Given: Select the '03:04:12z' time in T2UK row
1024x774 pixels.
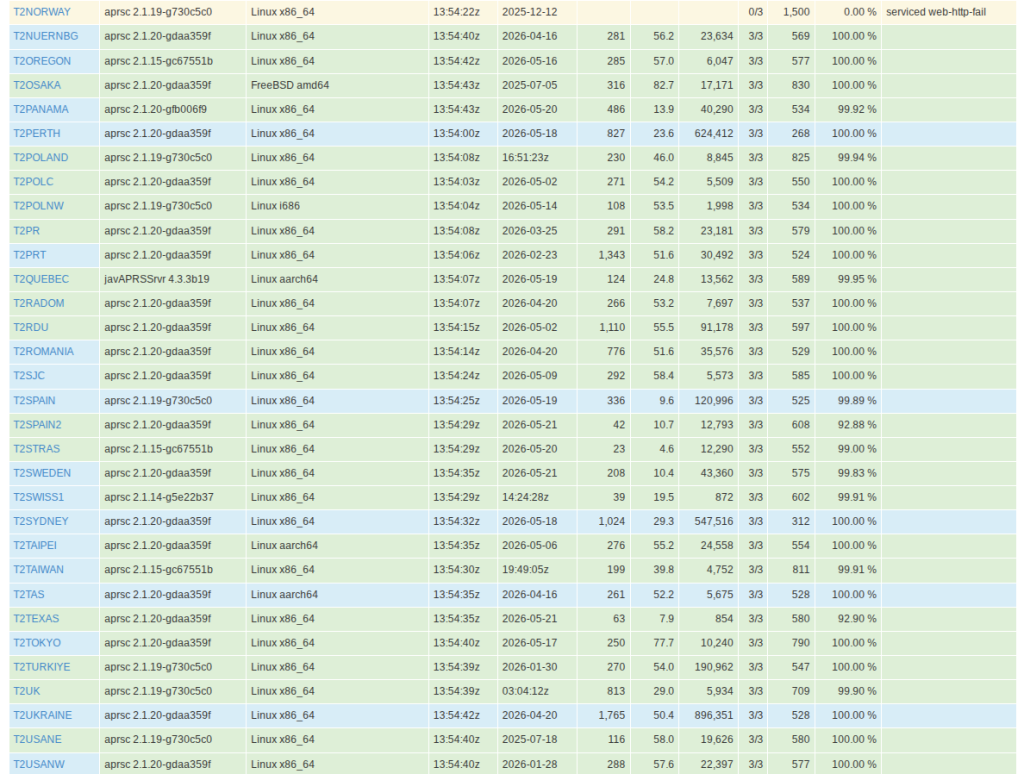Looking at the screenshot, I should coord(525,691).
